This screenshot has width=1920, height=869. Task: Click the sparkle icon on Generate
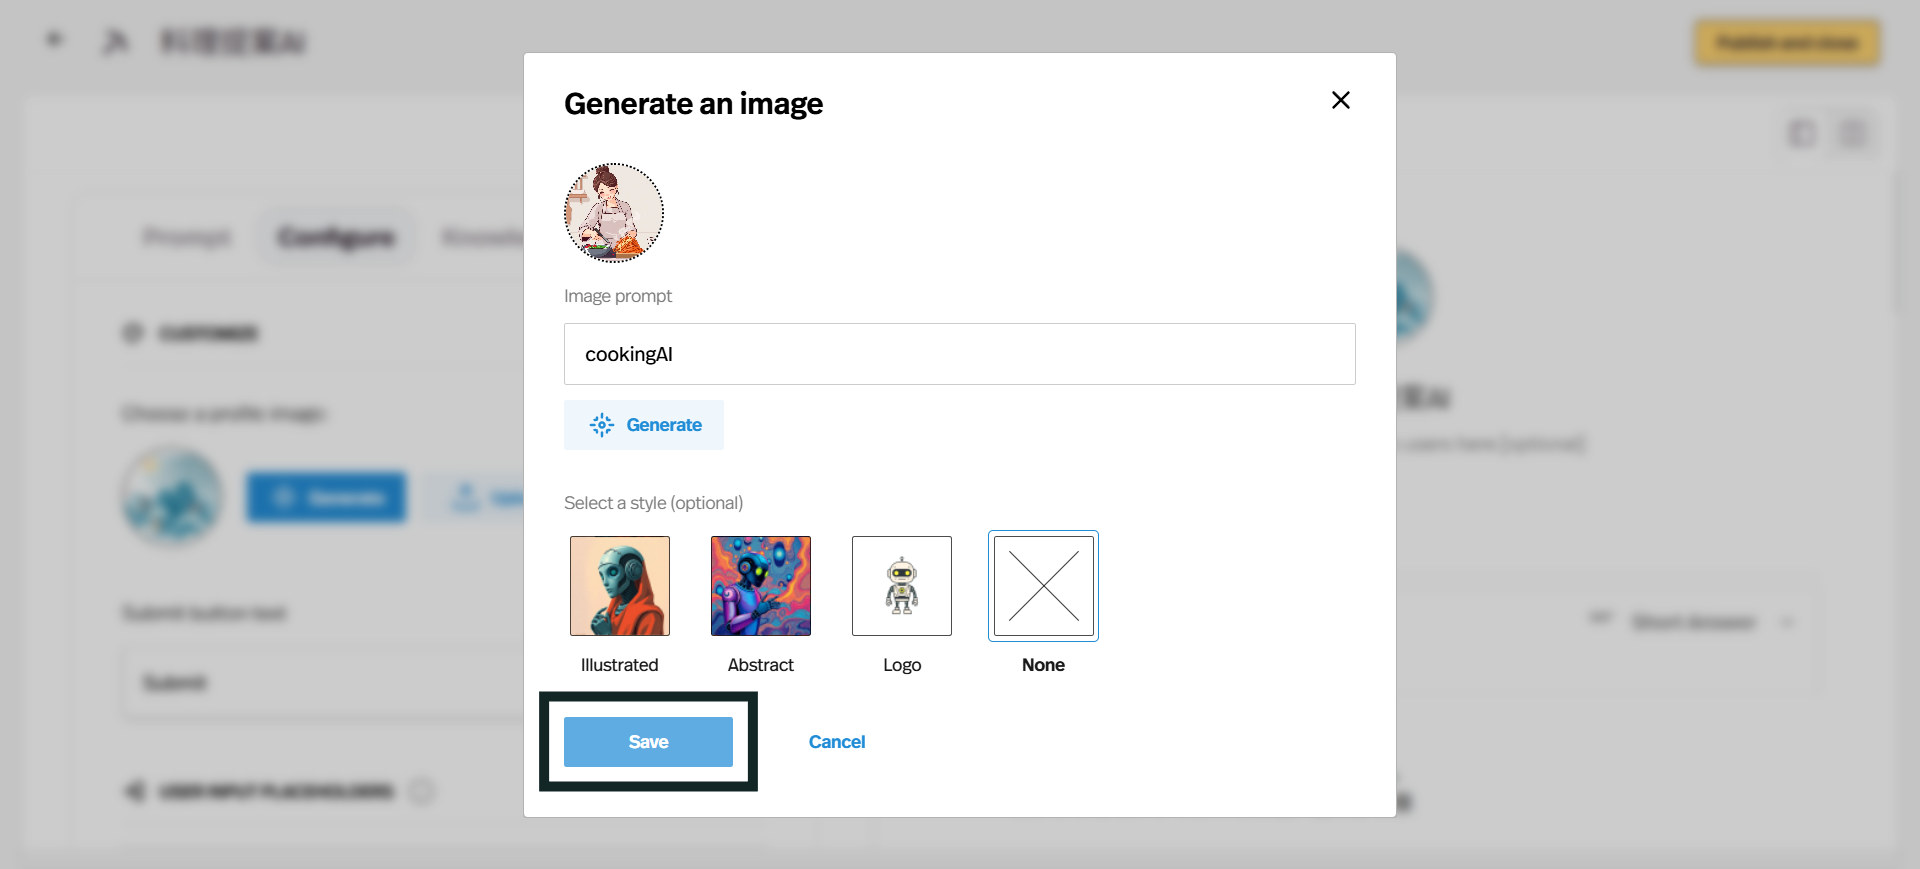click(601, 425)
